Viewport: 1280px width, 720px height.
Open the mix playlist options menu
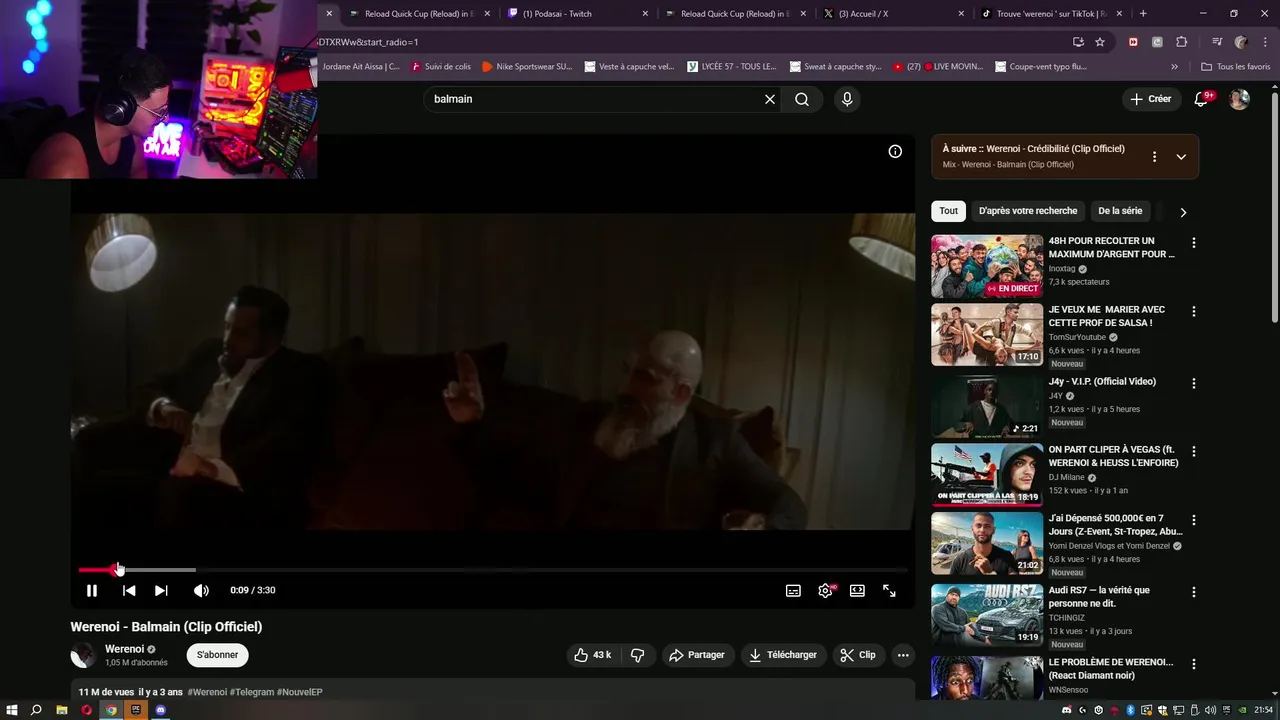click(1154, 157)
